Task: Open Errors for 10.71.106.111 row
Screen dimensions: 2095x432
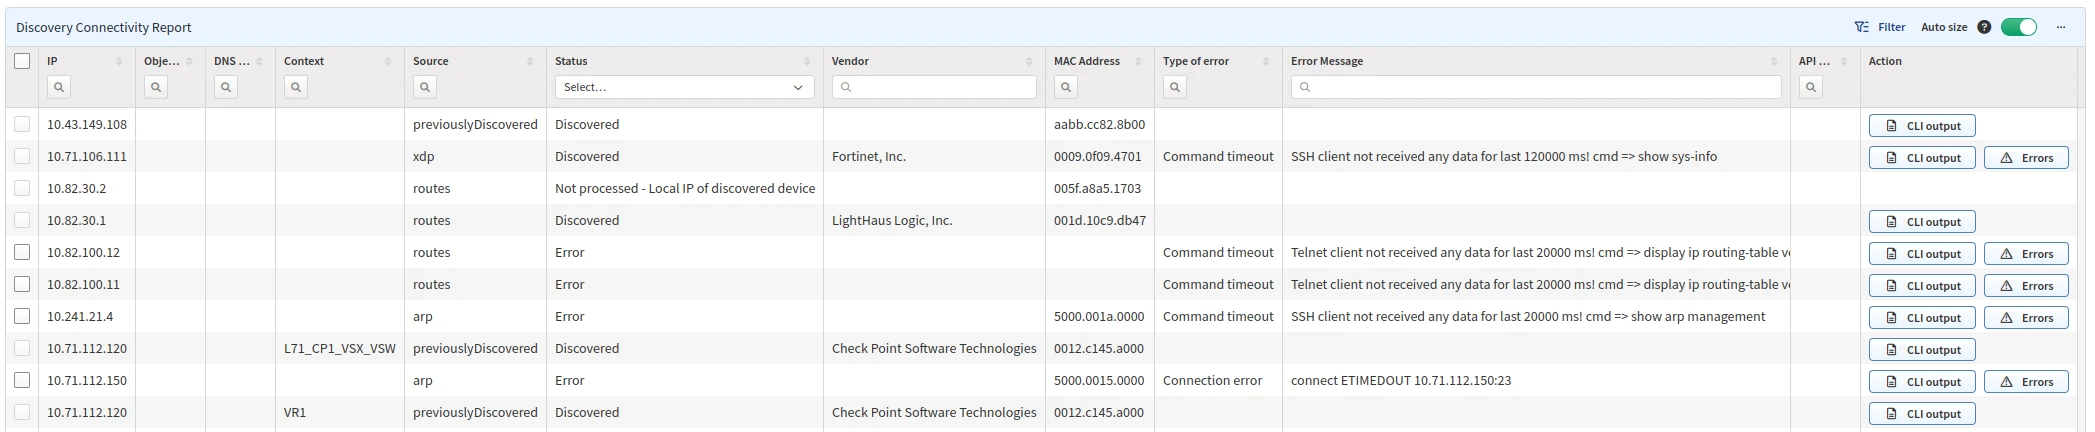Action: click(2025, 158)
